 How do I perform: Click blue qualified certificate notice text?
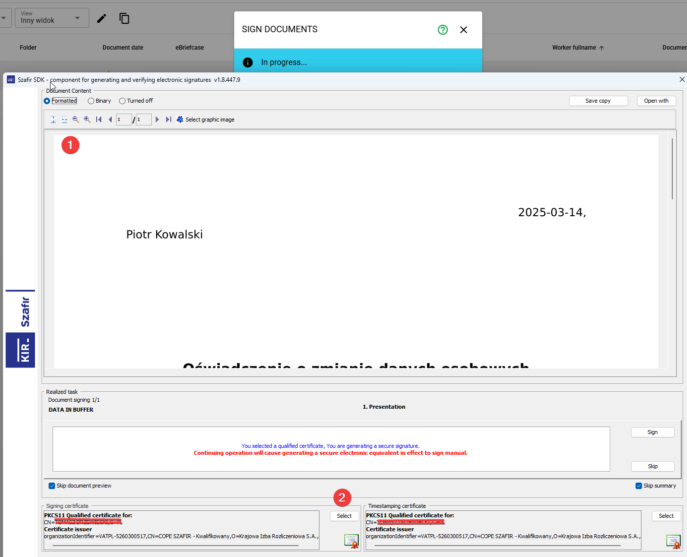point(330,446)
